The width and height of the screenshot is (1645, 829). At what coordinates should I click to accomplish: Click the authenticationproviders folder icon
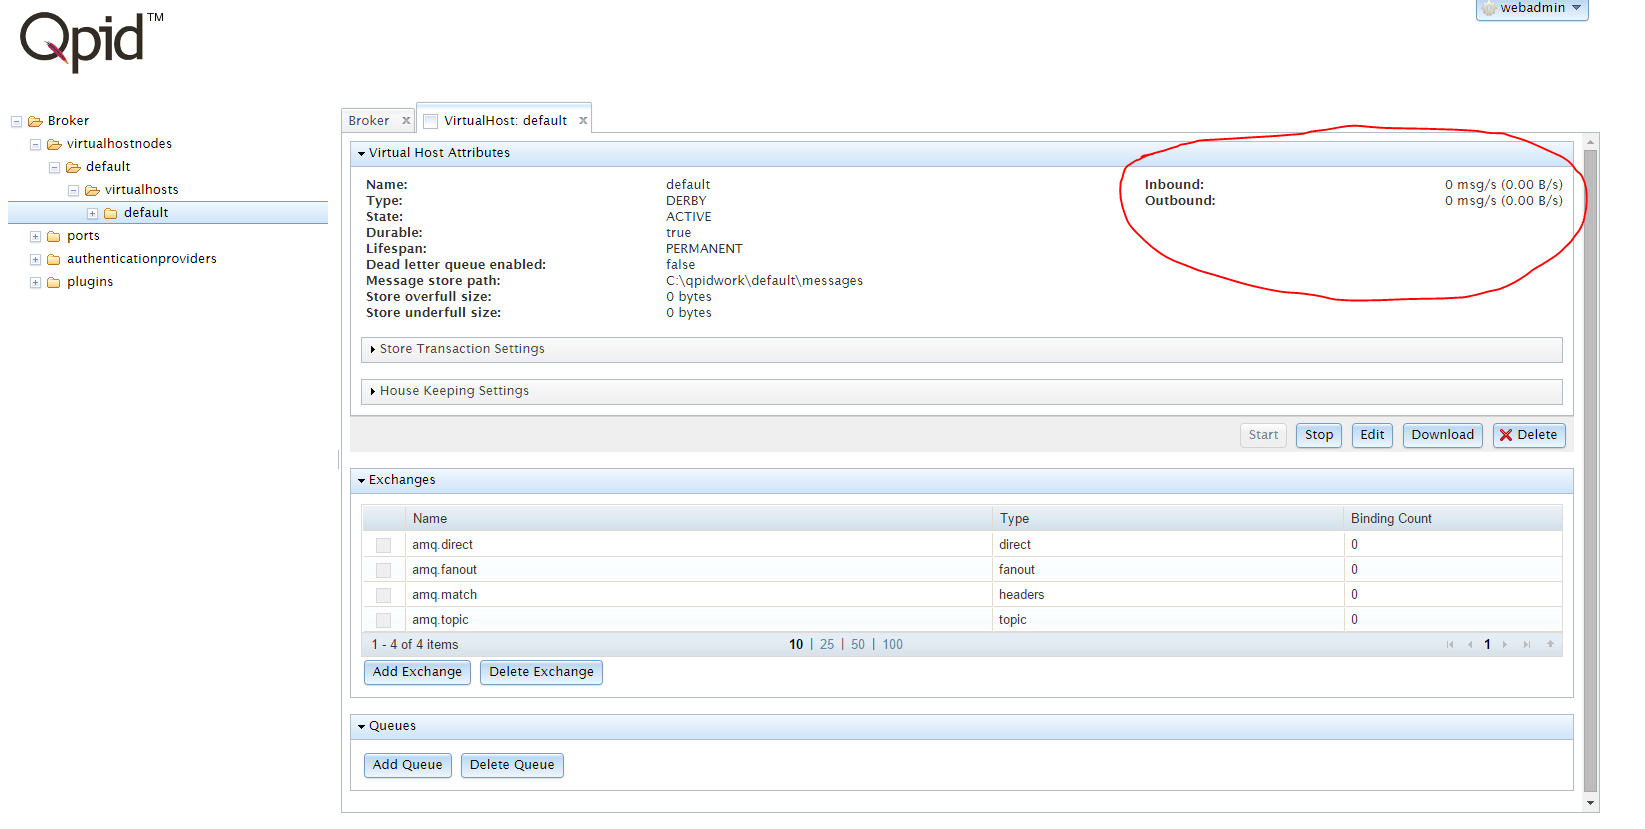54,259
